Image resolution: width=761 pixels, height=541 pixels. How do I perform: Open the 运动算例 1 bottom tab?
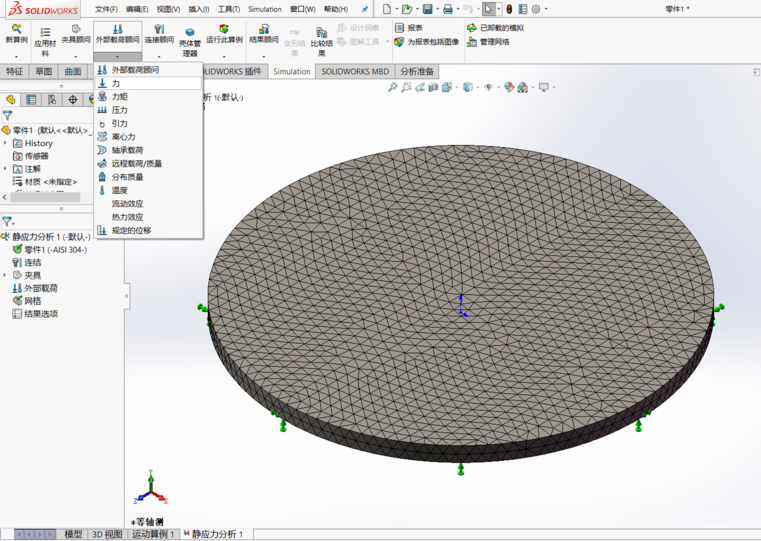[153, 534]
